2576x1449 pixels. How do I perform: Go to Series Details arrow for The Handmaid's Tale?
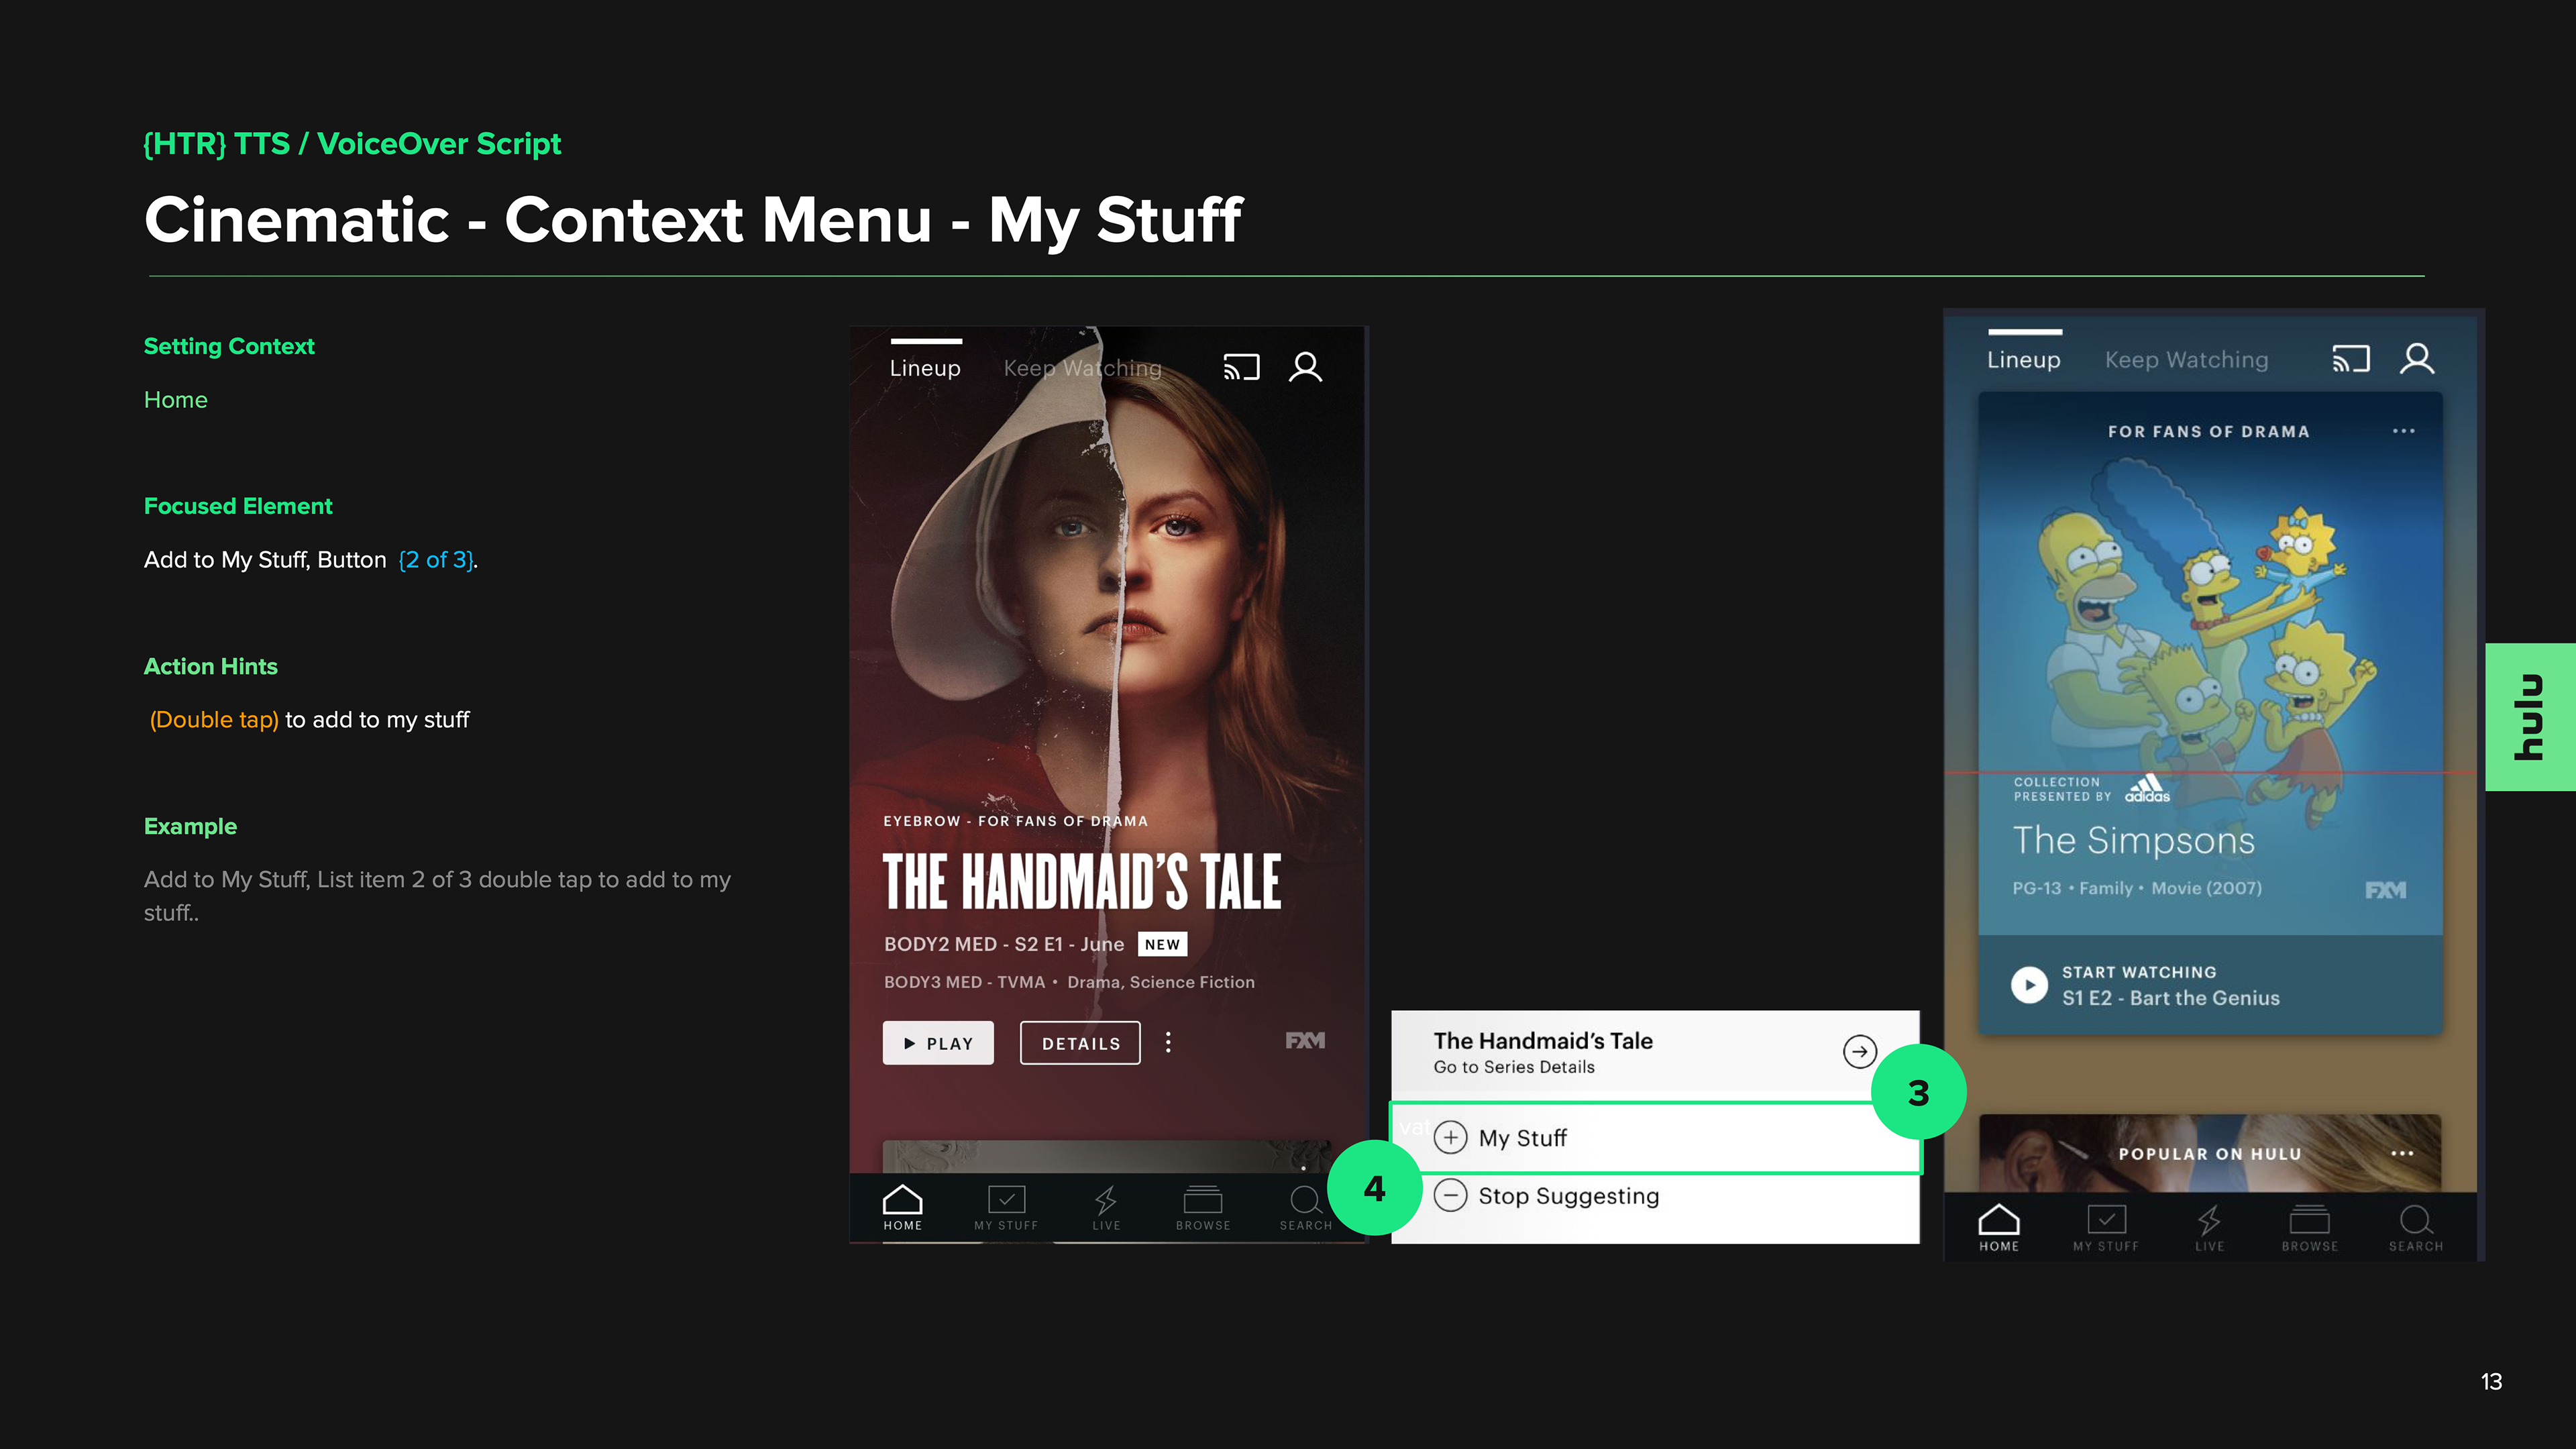(x=1859, y=1051)
